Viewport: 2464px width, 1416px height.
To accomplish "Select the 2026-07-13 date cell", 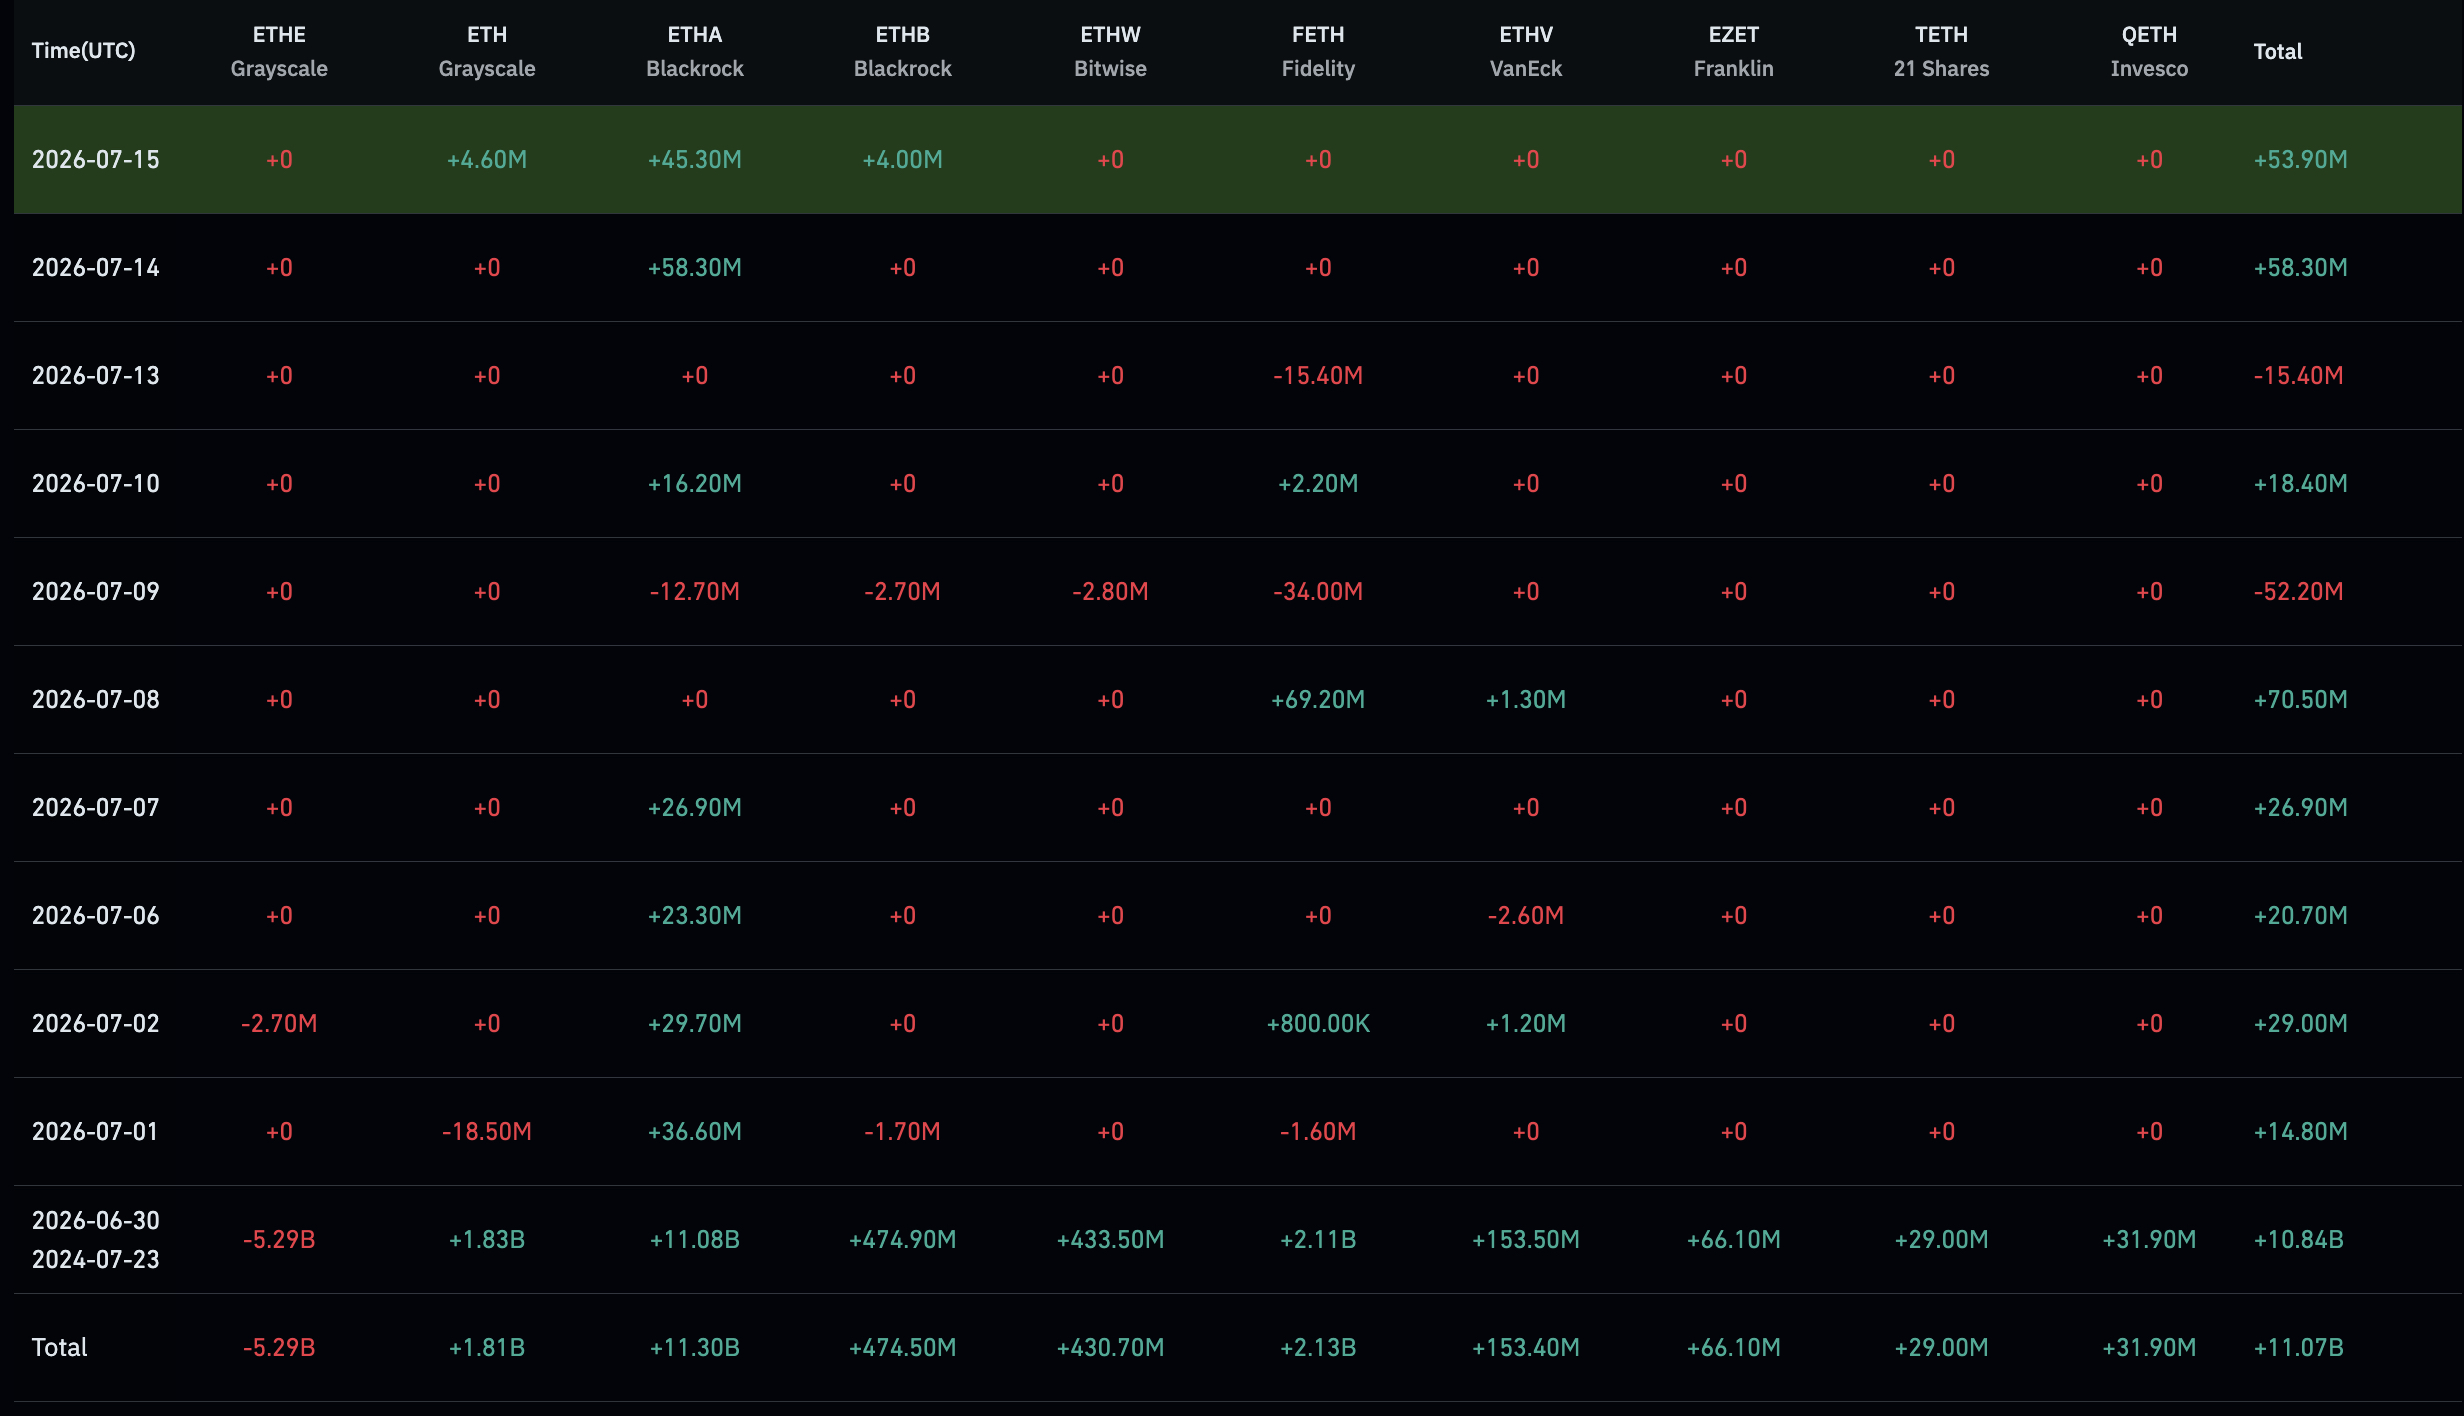I will click(96, 376).
